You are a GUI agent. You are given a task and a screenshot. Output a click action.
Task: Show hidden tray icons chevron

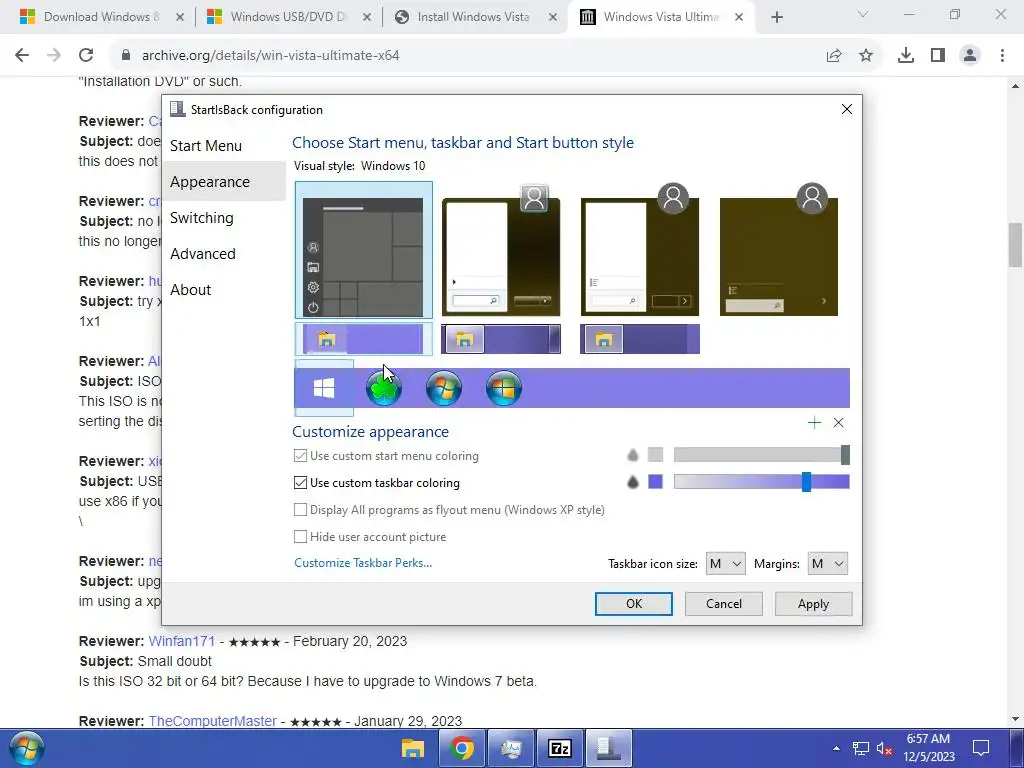(x=837, y=748)
